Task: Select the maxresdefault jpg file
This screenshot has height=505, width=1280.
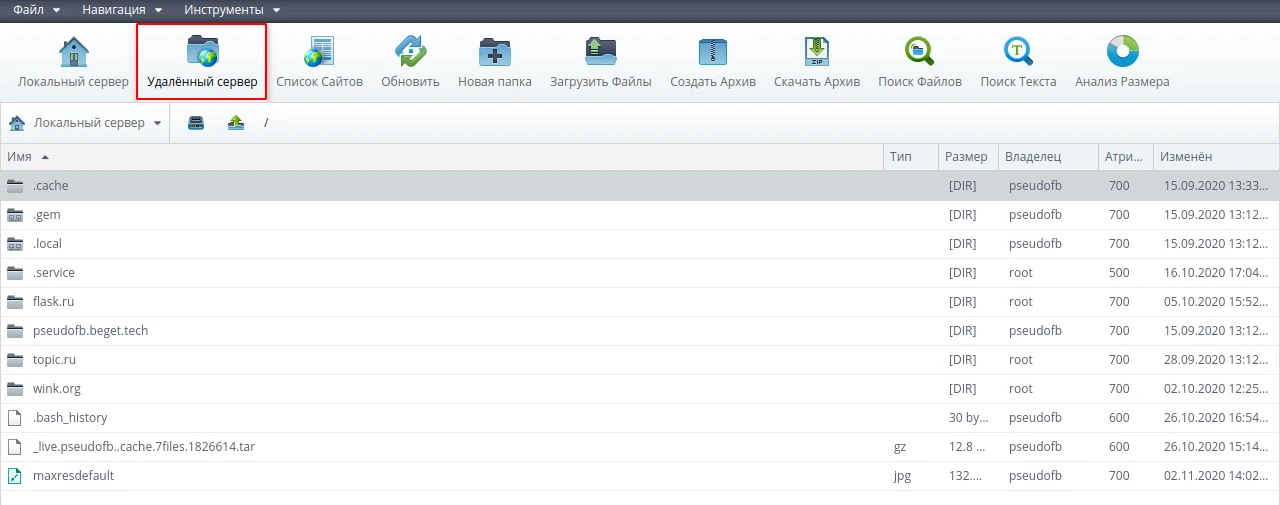Action: (x=73, y=476)
